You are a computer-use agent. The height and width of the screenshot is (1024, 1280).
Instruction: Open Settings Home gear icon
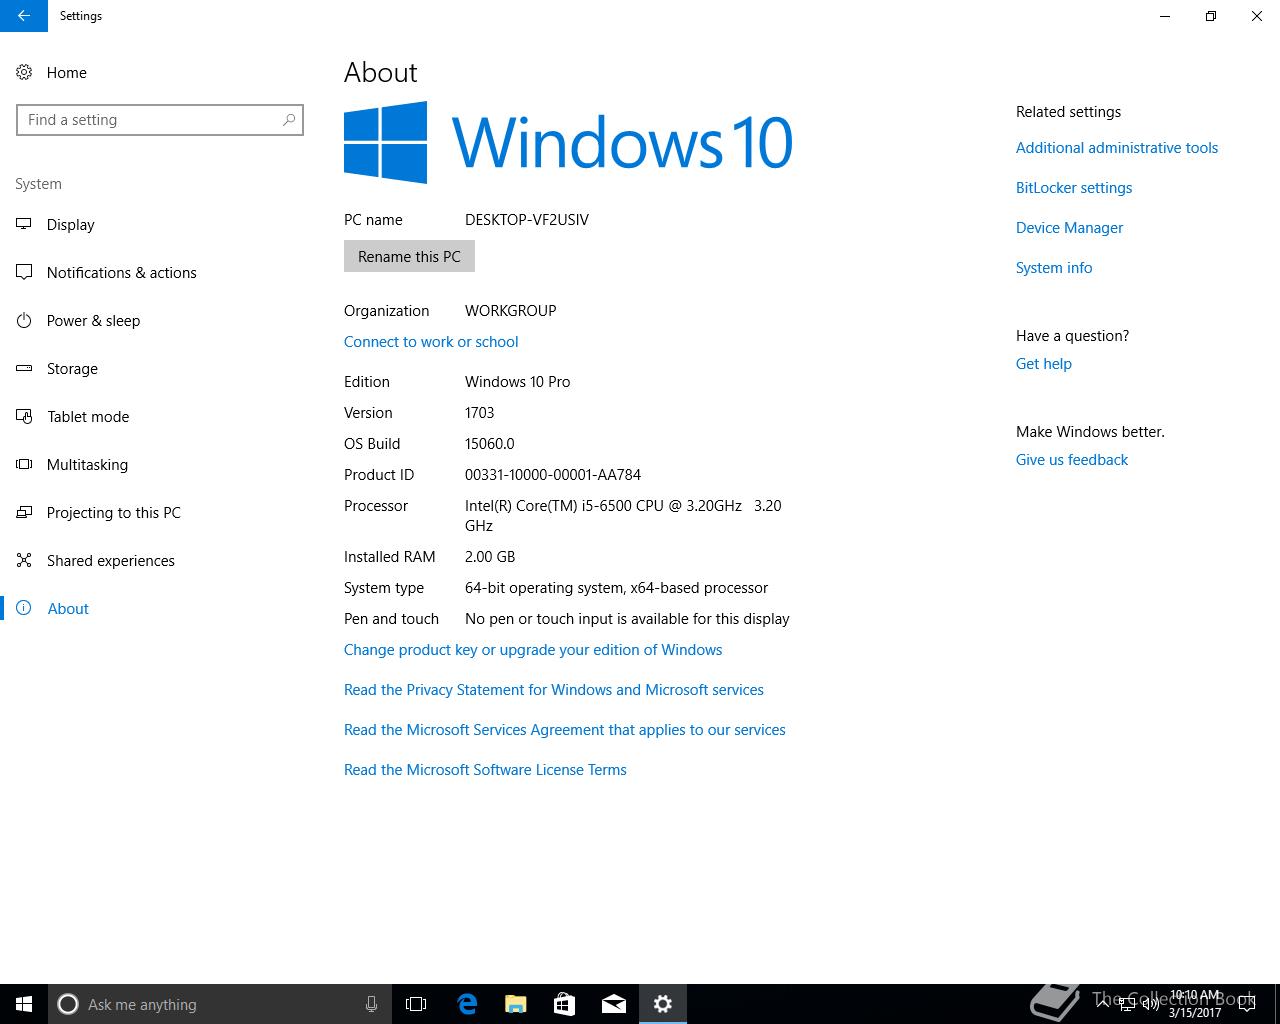pos(24,73)
